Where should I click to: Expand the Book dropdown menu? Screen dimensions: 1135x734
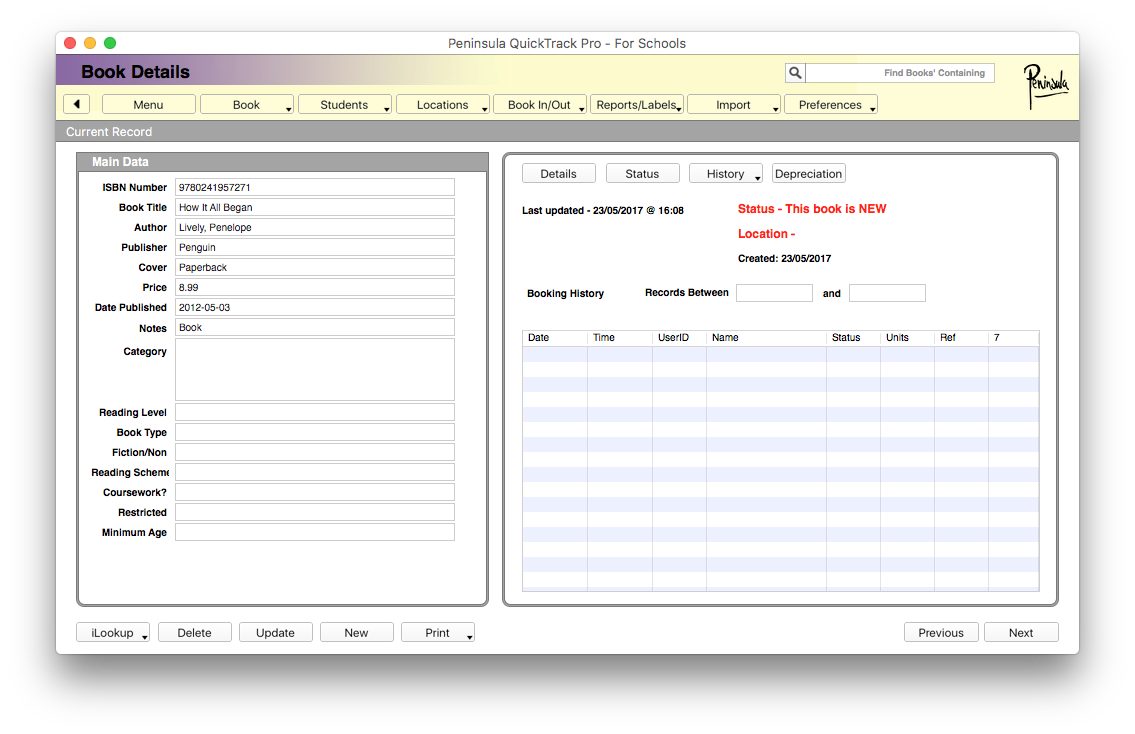[x=247, y=105]
